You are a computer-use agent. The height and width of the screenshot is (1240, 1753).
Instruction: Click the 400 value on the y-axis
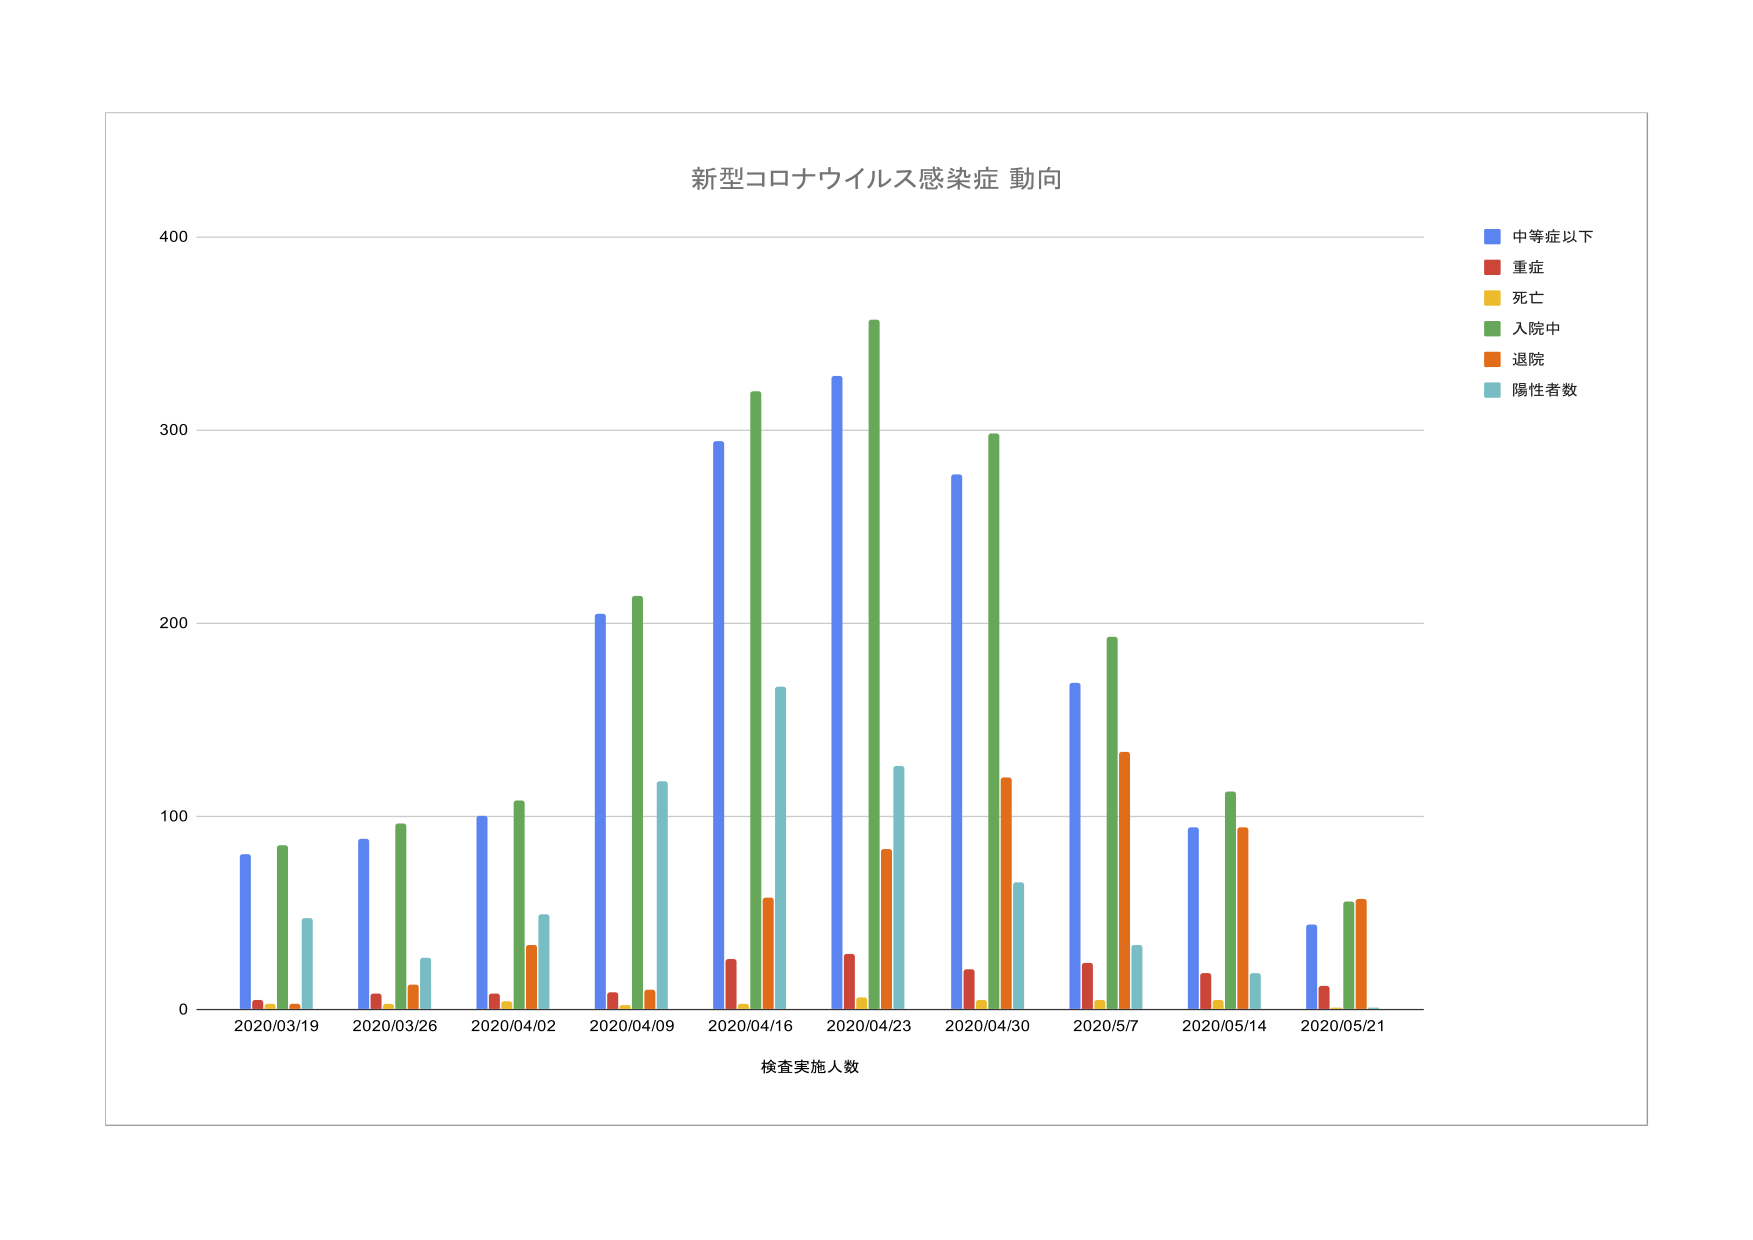tap(174, 237)
